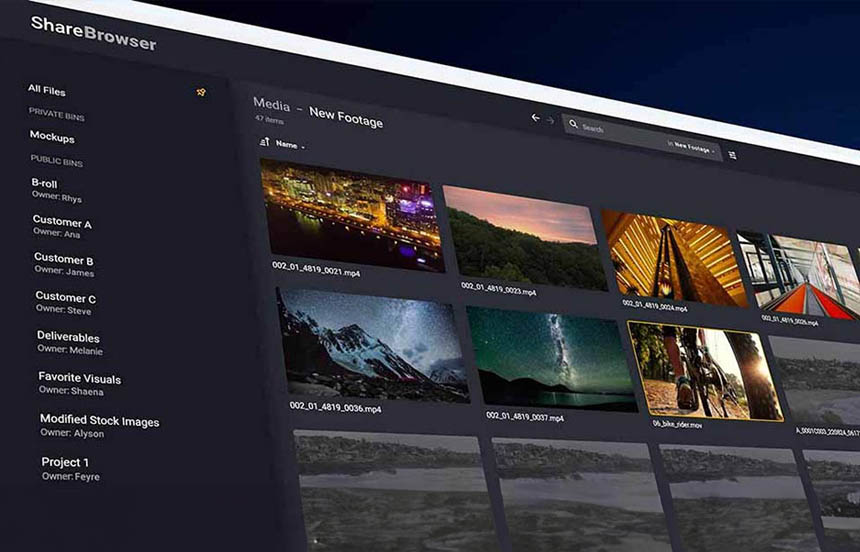Click the magnifier icon in search bar
This screenshot has height=552, width=860.
coord(573,124)
